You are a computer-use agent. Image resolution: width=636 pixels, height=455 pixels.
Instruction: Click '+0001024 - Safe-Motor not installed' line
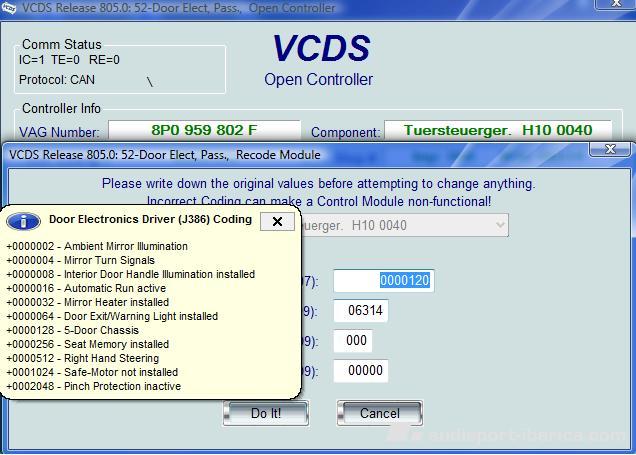click(92, 372)
